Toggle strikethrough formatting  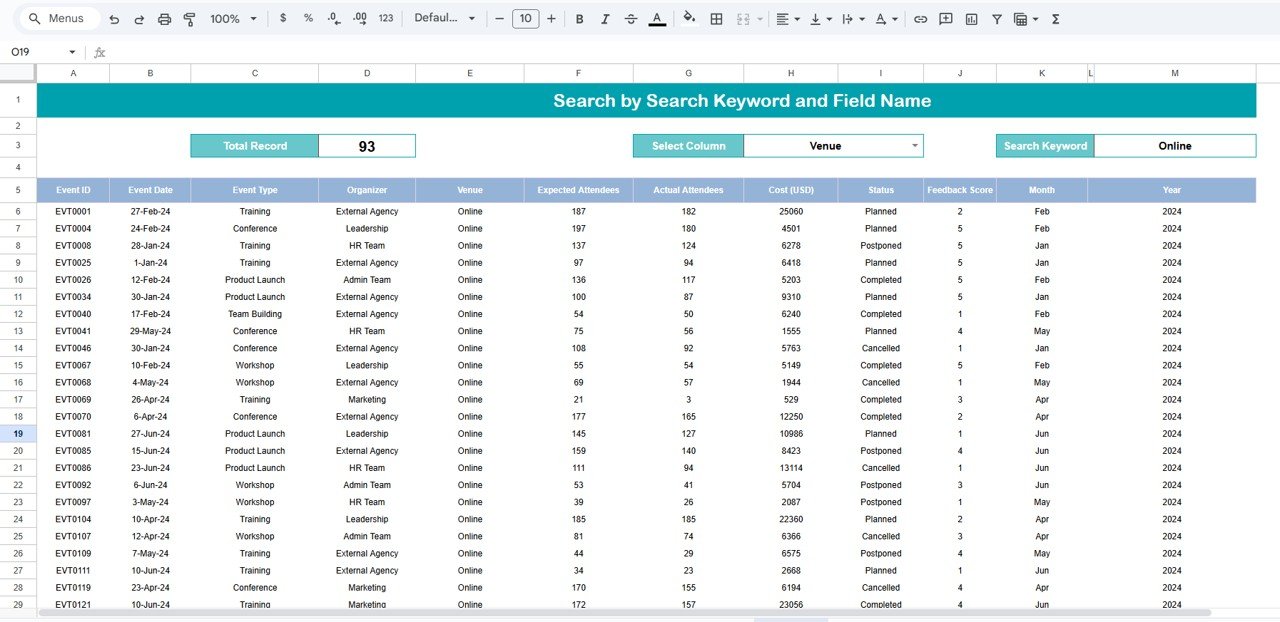click(x=630, y=19)
